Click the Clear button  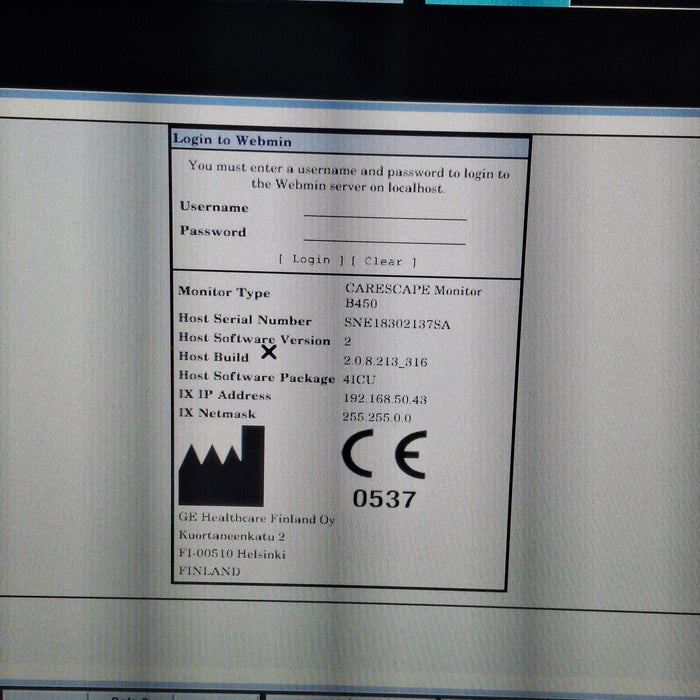384,261
